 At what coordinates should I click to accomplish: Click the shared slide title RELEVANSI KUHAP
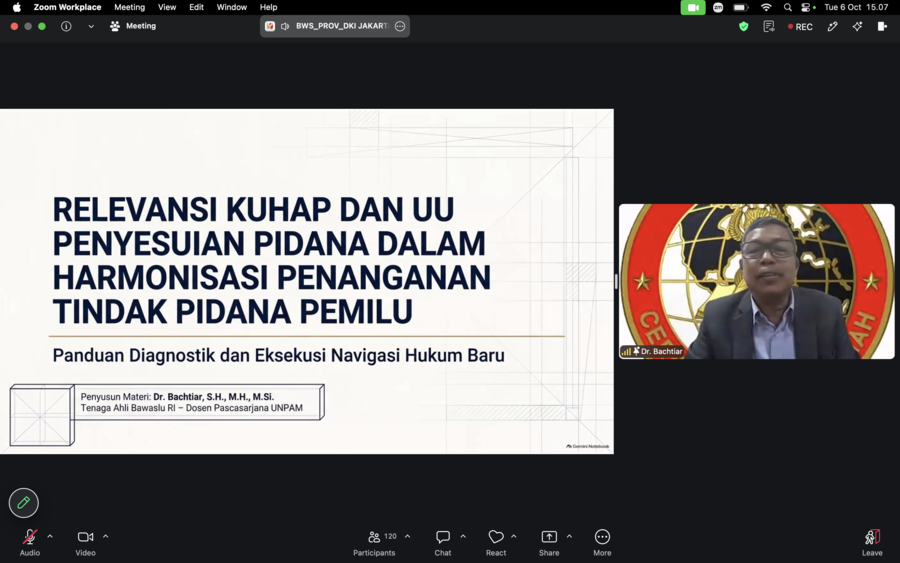pos(272,260)
